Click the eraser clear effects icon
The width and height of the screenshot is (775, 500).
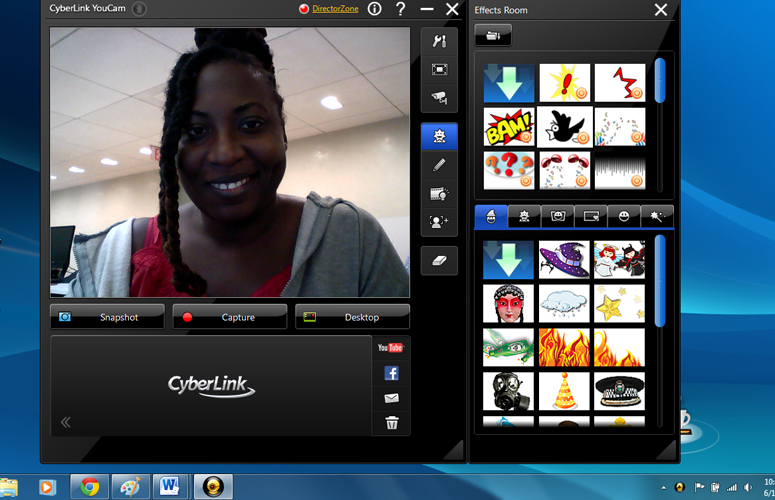(x=439, y=260)
